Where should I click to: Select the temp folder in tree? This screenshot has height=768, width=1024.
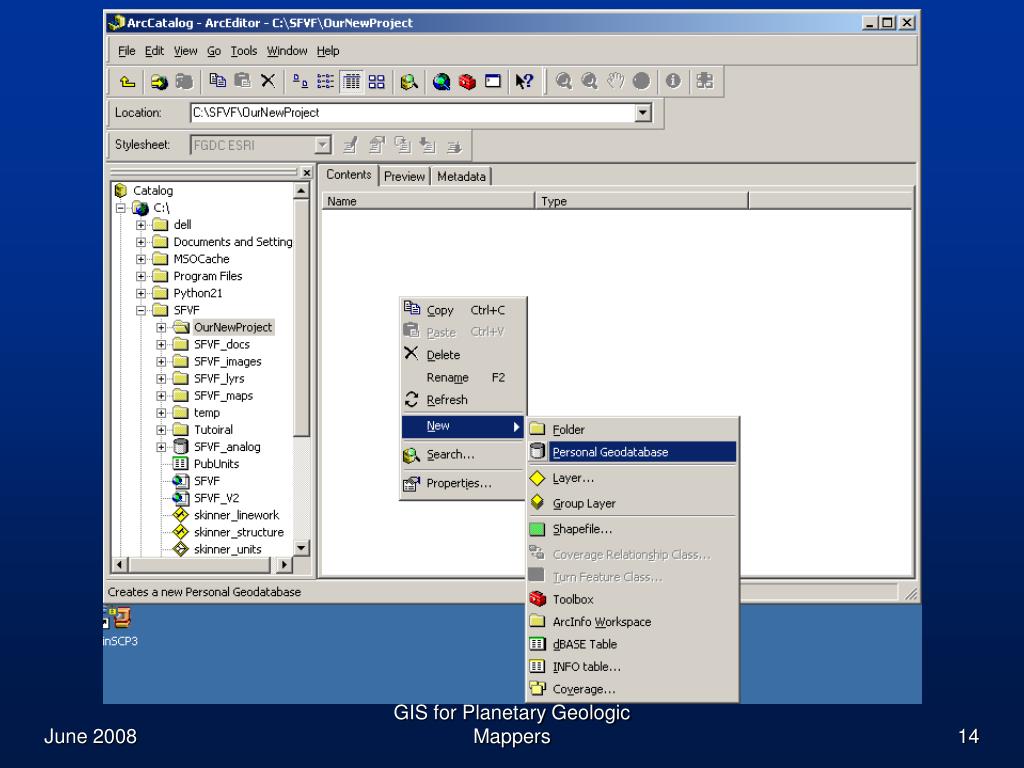(x=206, y=413)
